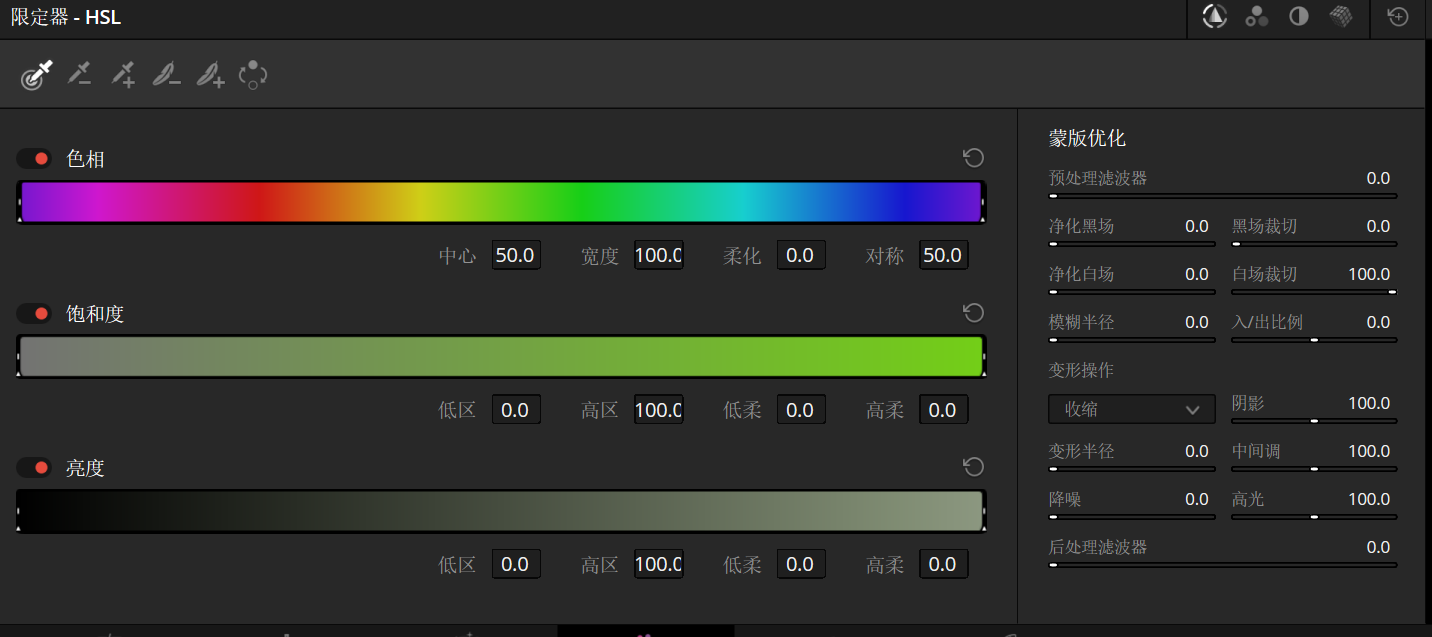
Task: Turn off the 亮度 luminance toggle
Action: click(x=34, y=468)
